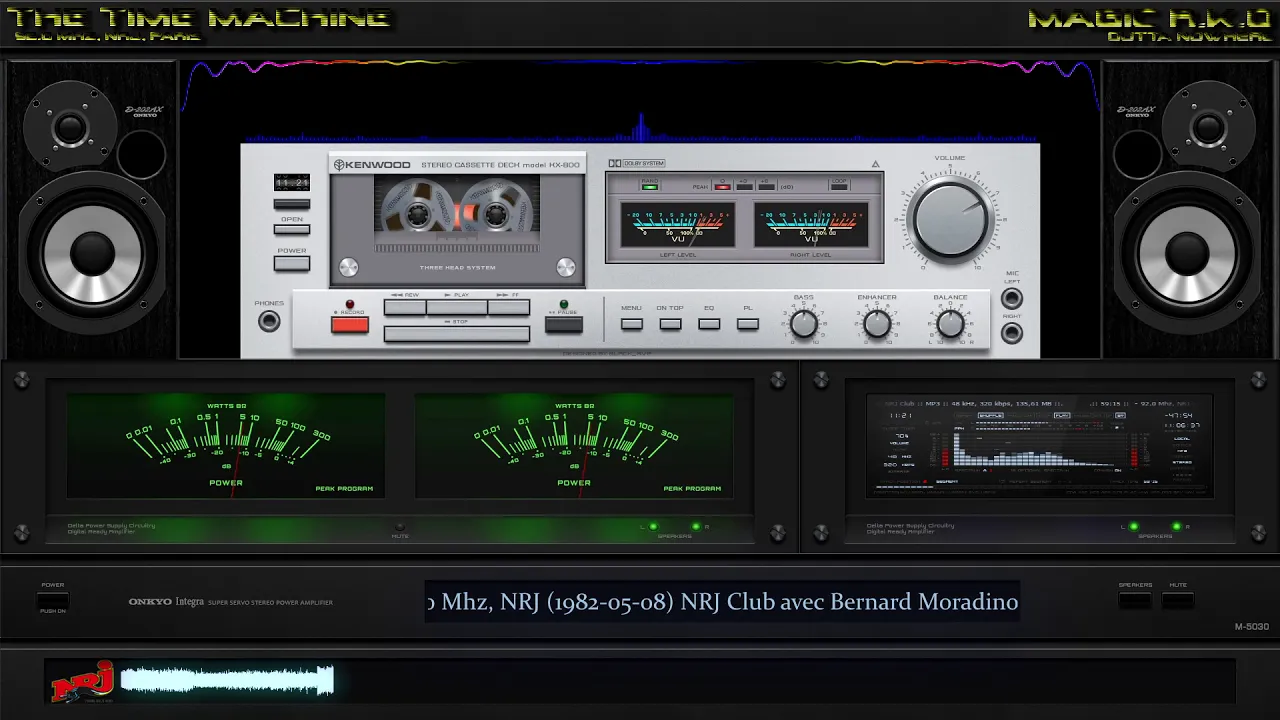Screen dimensions: 1280x720
Task: Toggle the Kenwood deck POWER button
Action: [292, 264]
